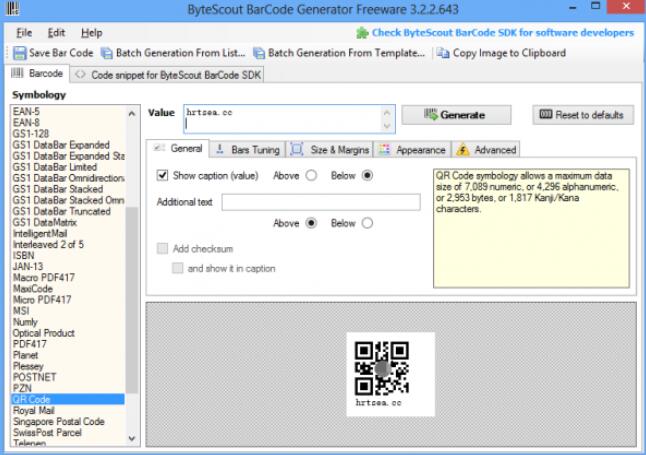Click the green puzzle SDK icon

(362, 33)
